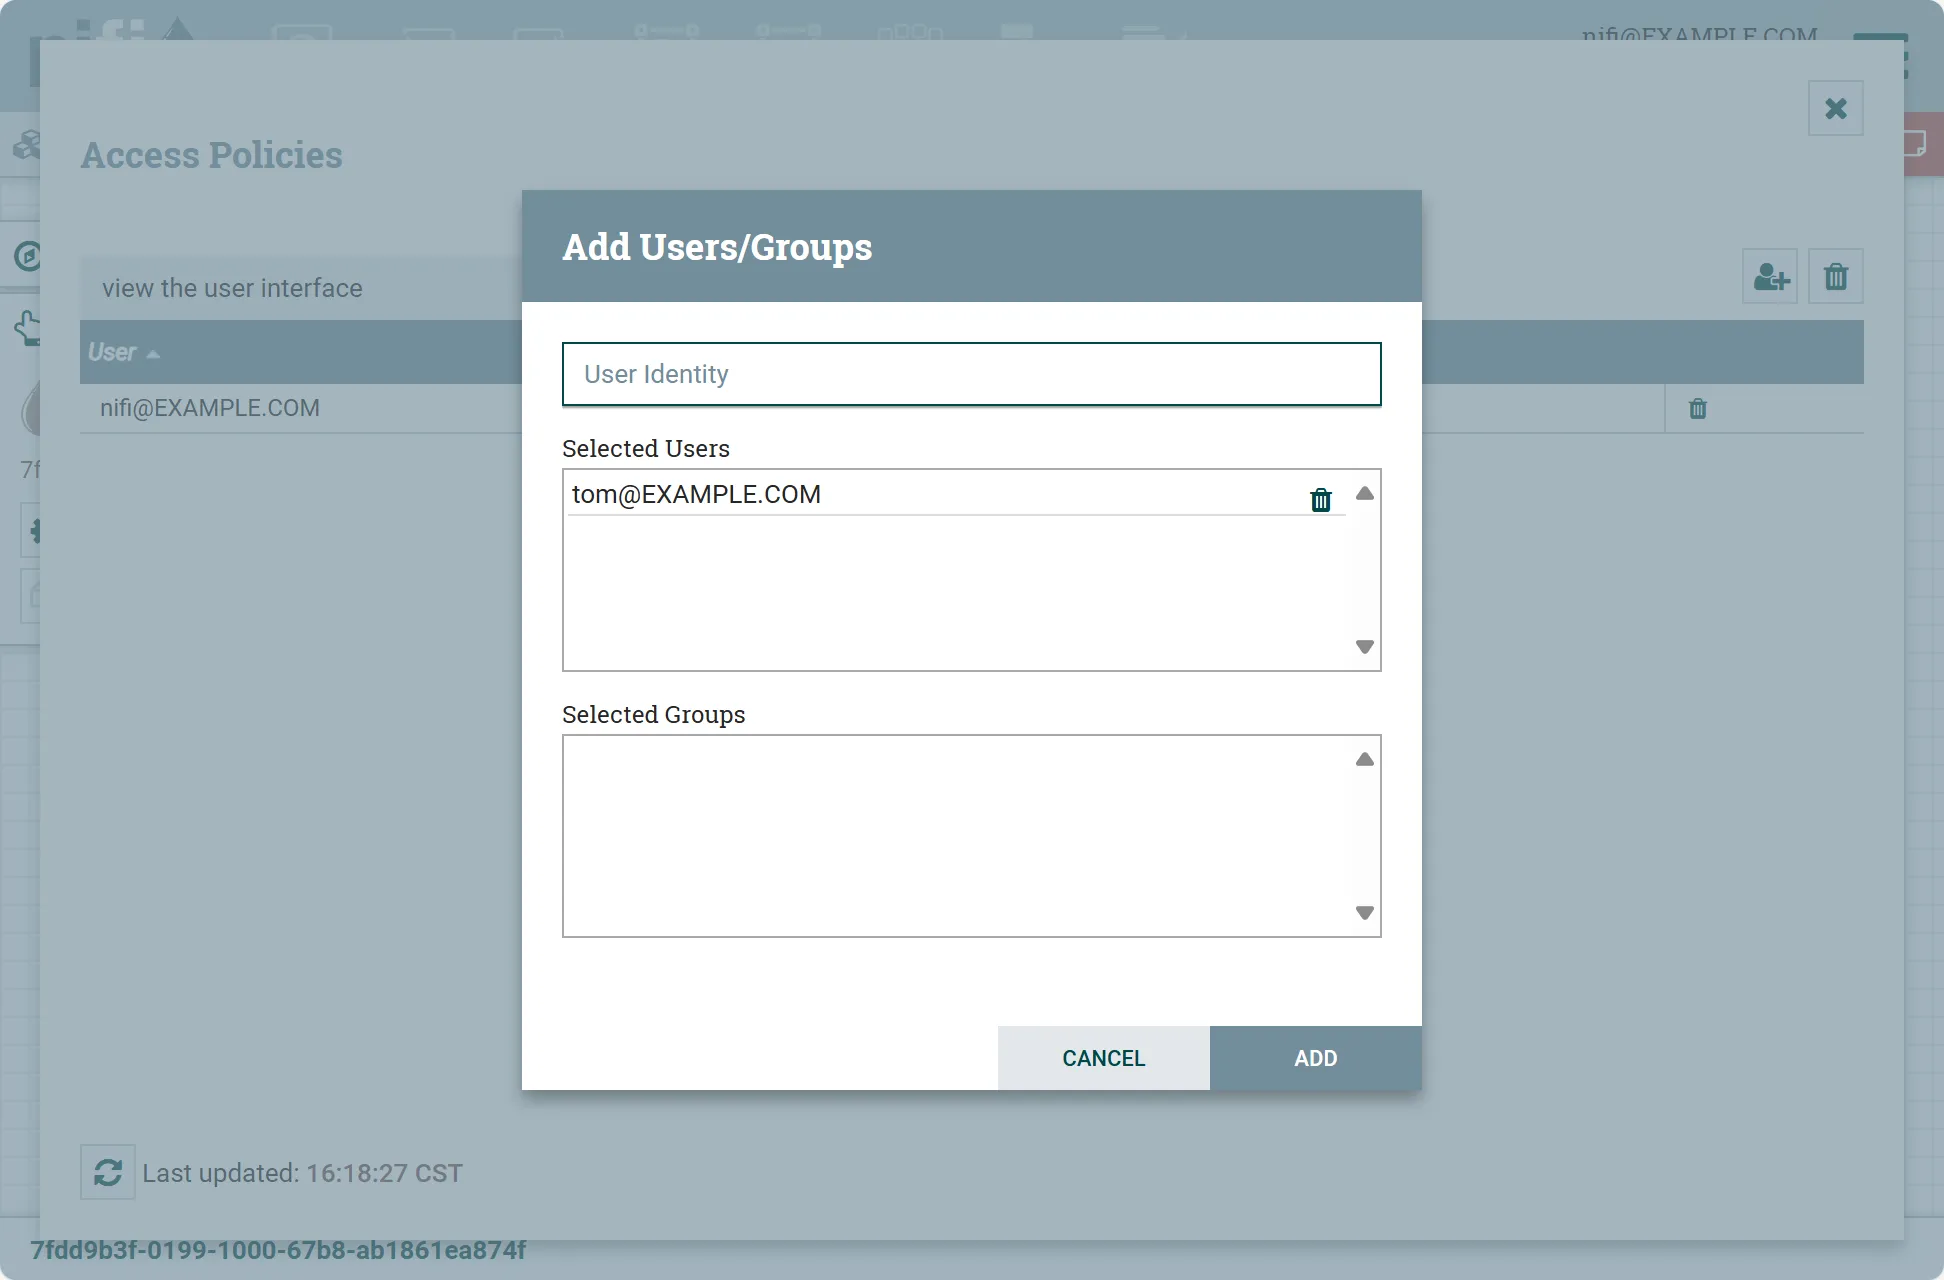
Task: Click the process group ID link at bottom
Action: [x=278, y=1250]
